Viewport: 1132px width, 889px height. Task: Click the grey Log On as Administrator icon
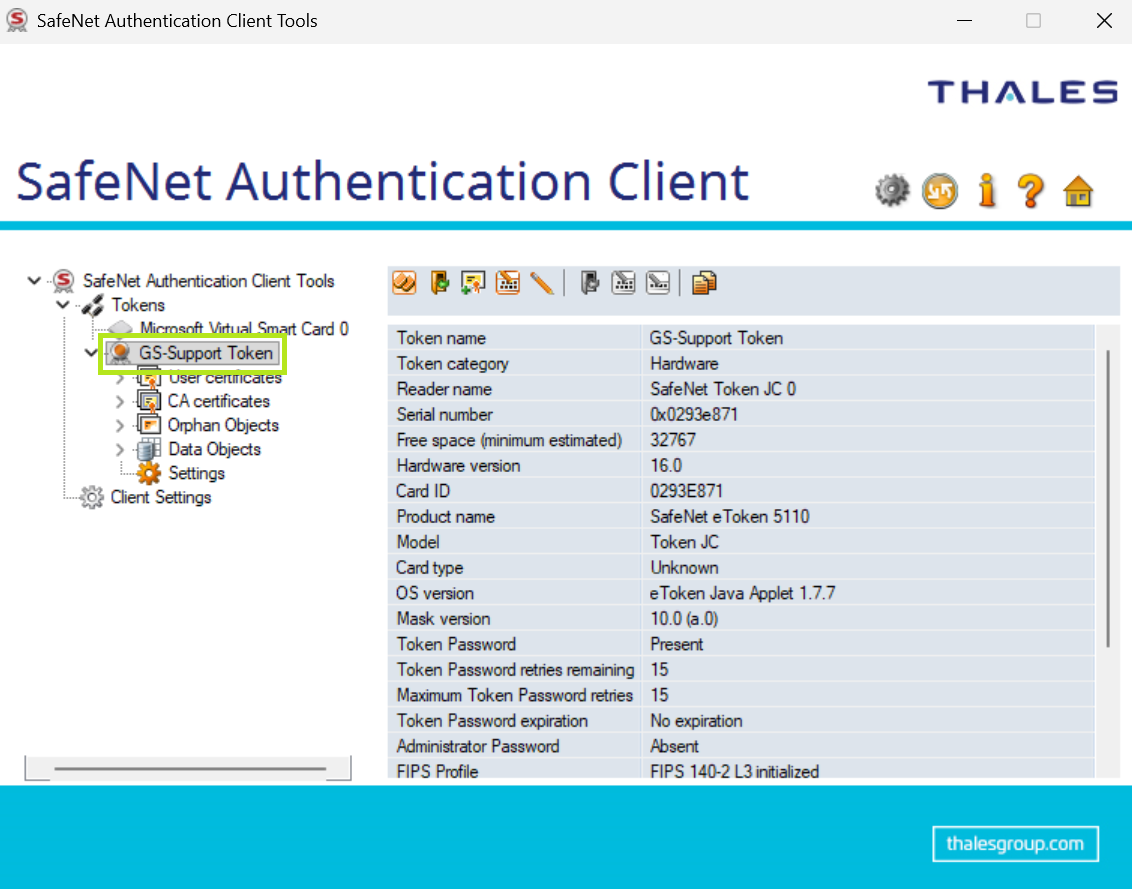click(589, 283)
